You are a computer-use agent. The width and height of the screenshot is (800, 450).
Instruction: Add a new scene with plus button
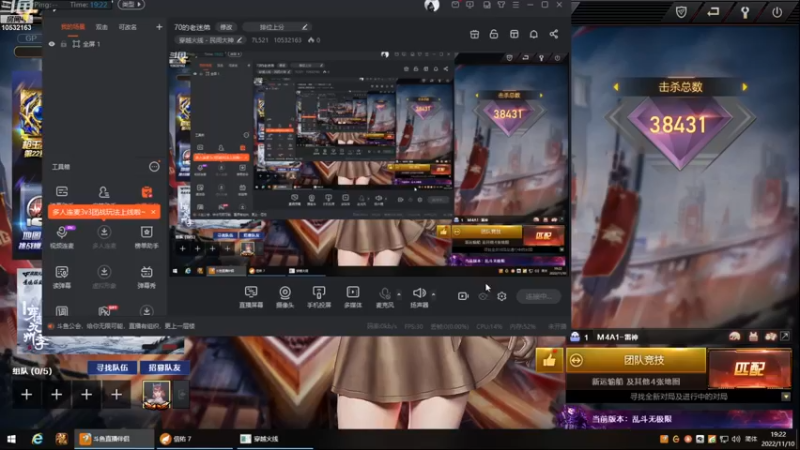click(x=159, y=27)
